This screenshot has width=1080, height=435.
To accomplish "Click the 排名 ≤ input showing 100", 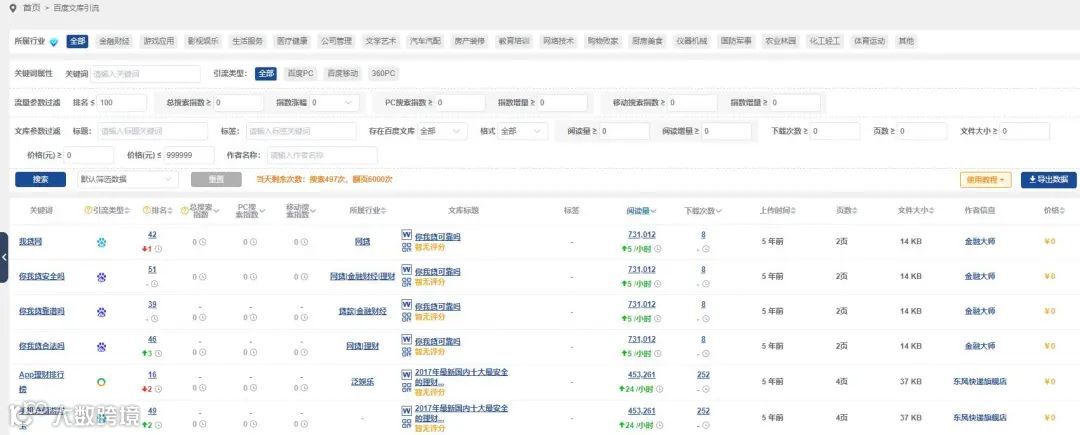I will (121, 103).
